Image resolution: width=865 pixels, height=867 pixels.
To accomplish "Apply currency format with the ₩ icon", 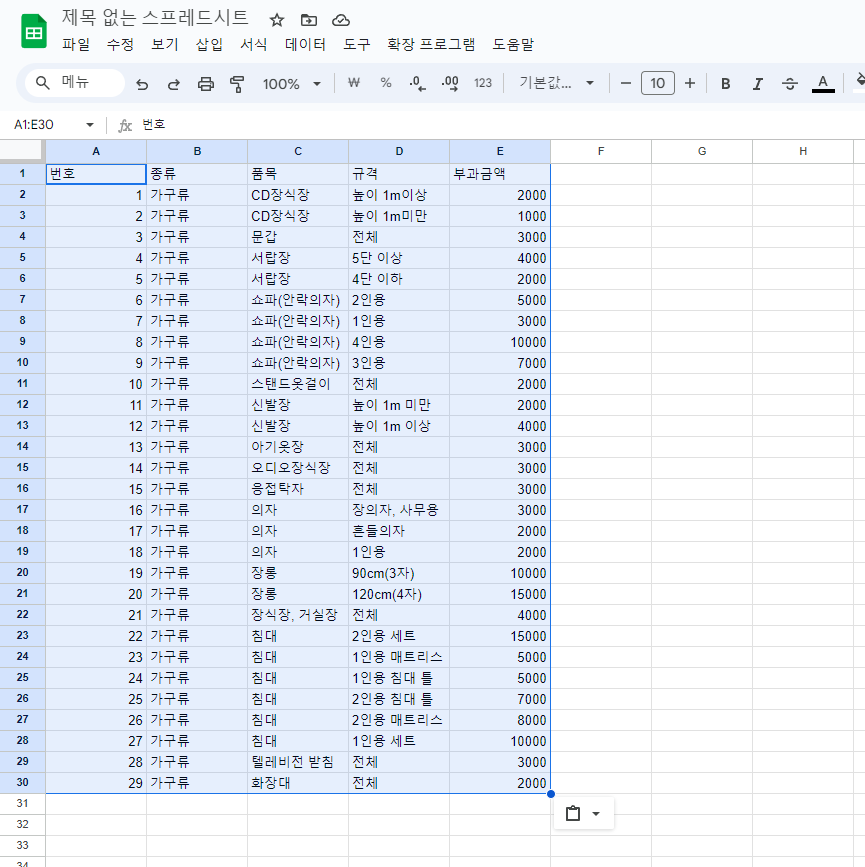I will pos(352,83).
